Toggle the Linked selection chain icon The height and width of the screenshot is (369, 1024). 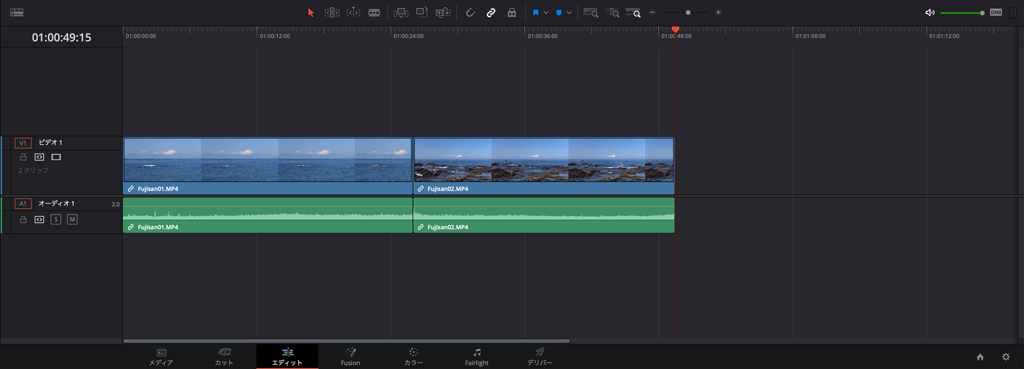pyautogui.click(x=491, y=12)
